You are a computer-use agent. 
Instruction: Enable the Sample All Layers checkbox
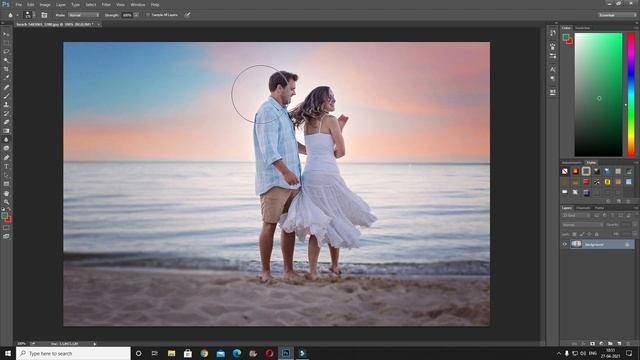pos(148,15)
